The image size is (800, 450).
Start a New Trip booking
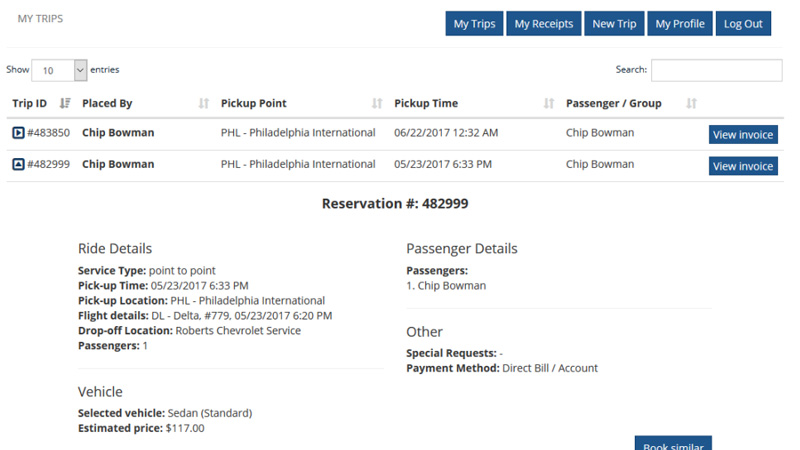[614, 24]
